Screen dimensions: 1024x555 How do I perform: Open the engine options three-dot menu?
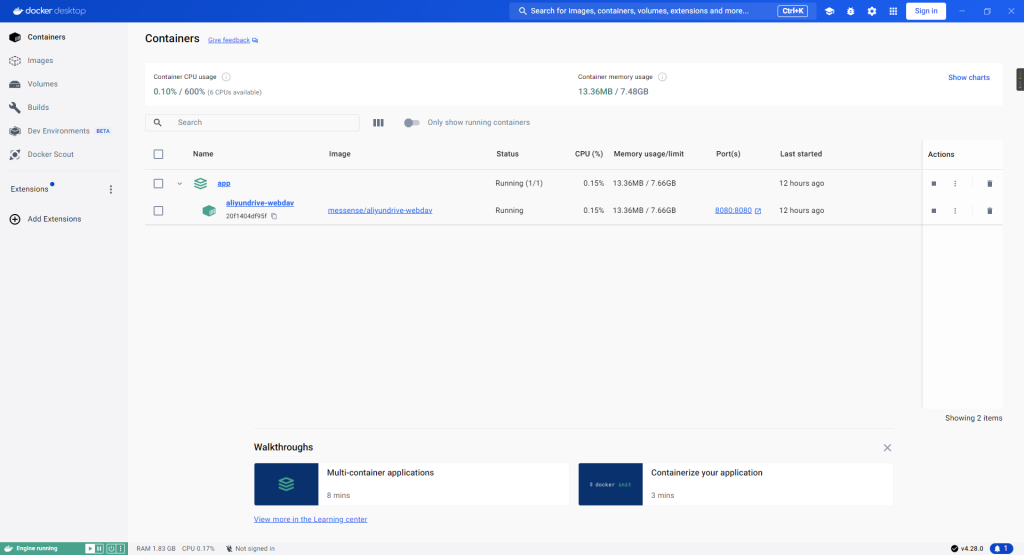coord(120,548)
